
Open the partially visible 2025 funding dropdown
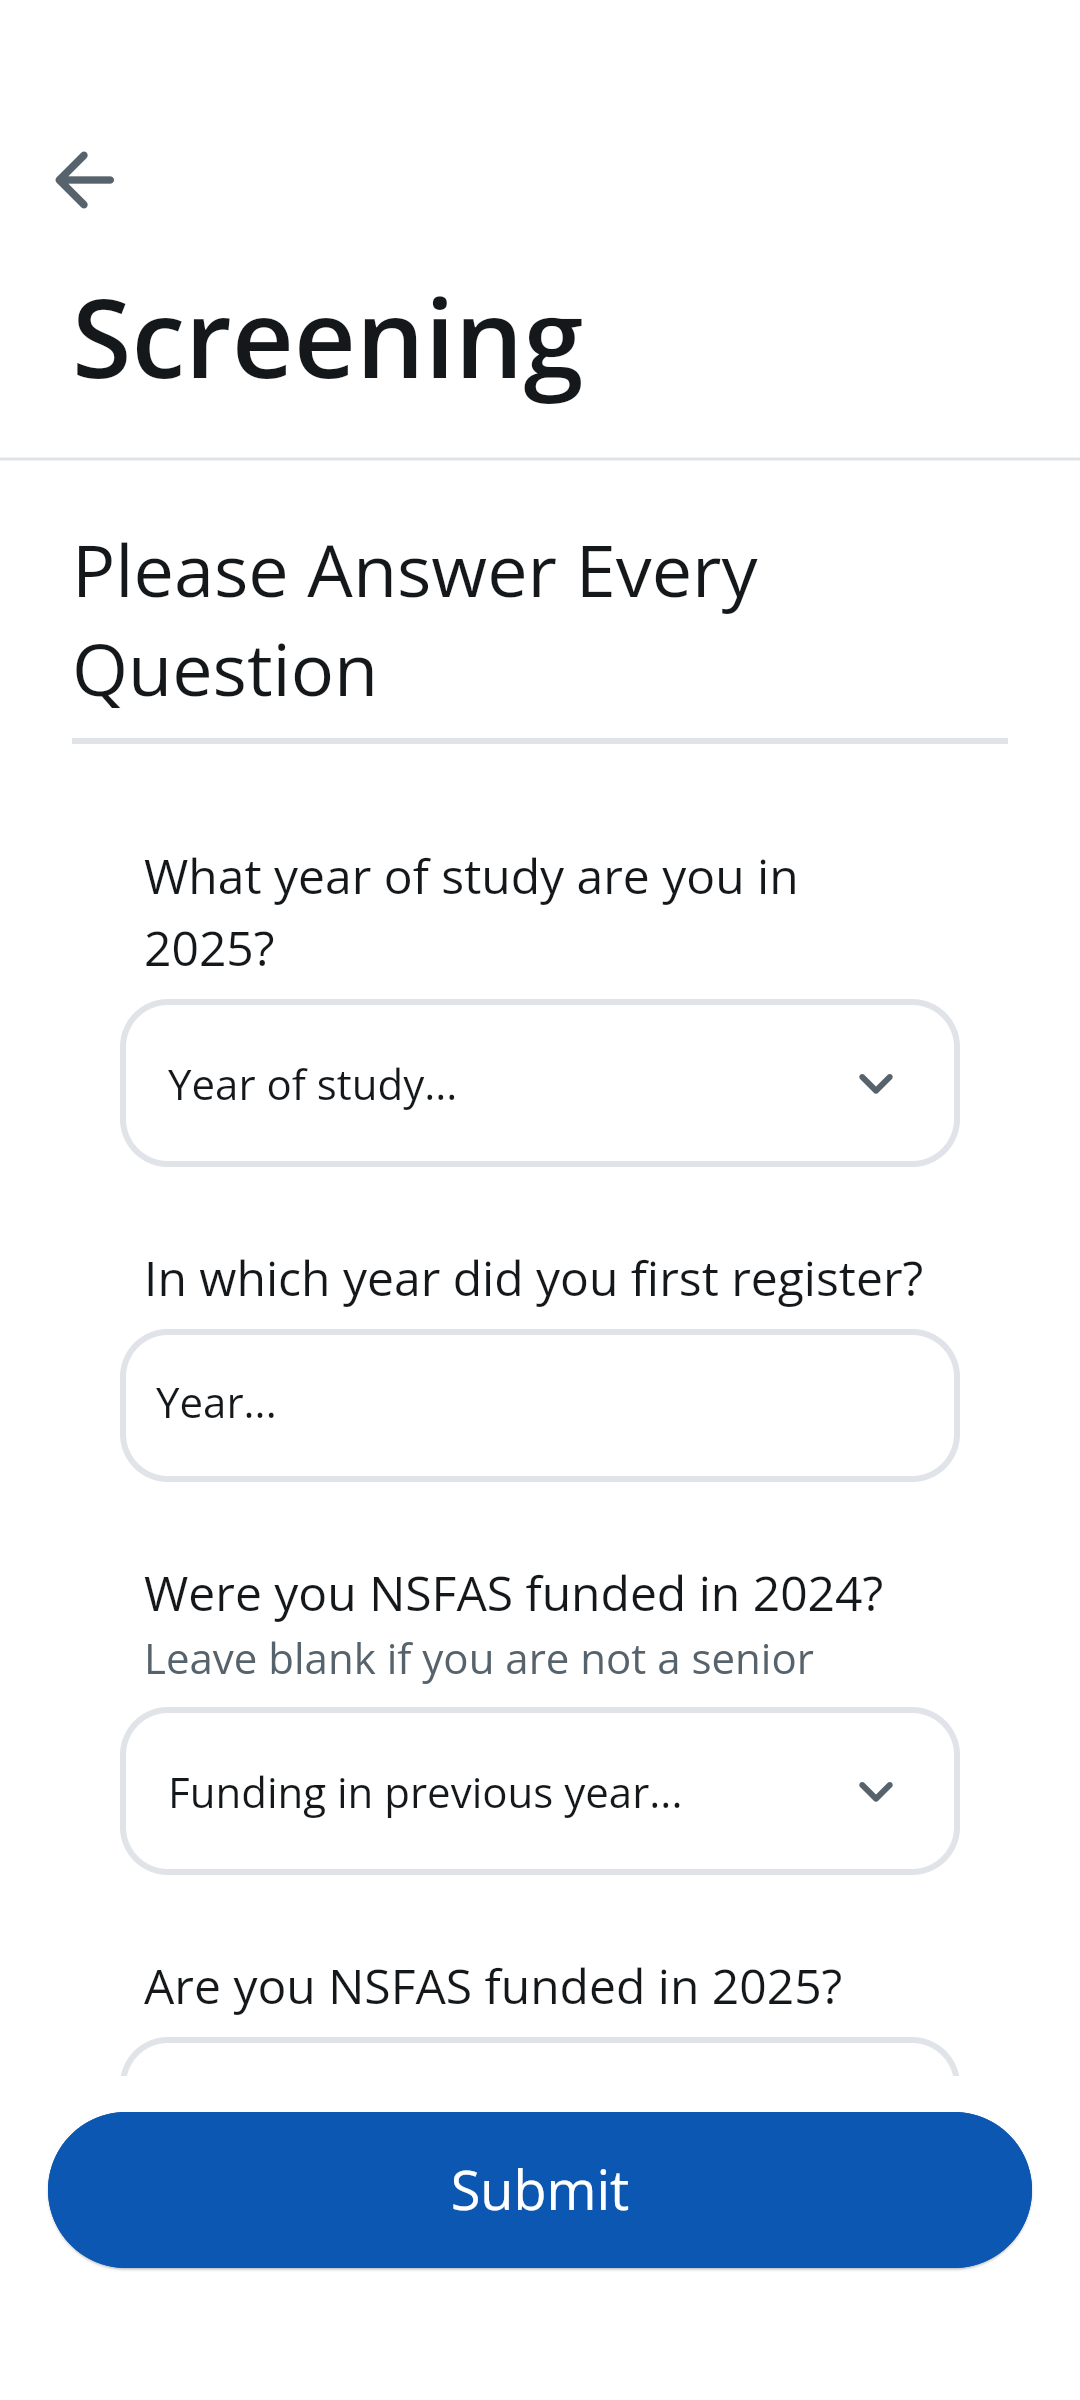[540, 2058]
